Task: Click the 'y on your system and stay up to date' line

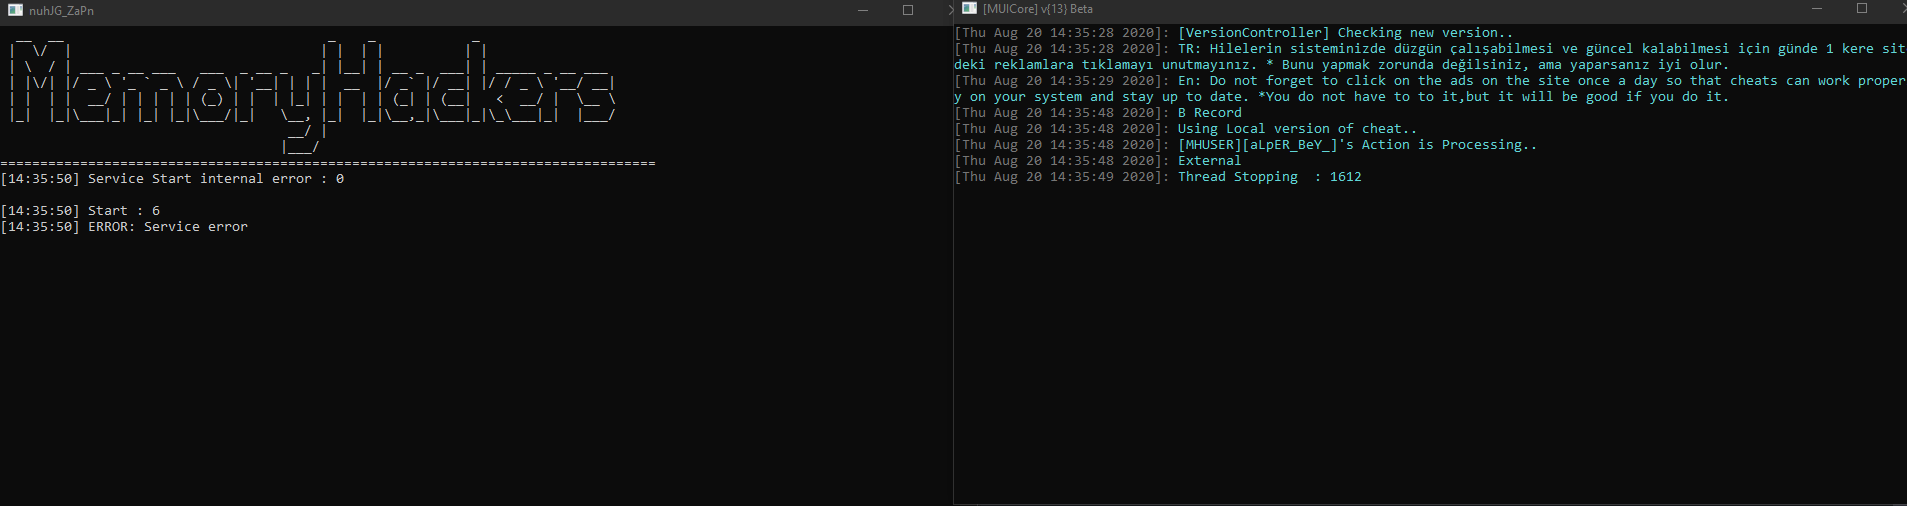Action: point(1341,97)
